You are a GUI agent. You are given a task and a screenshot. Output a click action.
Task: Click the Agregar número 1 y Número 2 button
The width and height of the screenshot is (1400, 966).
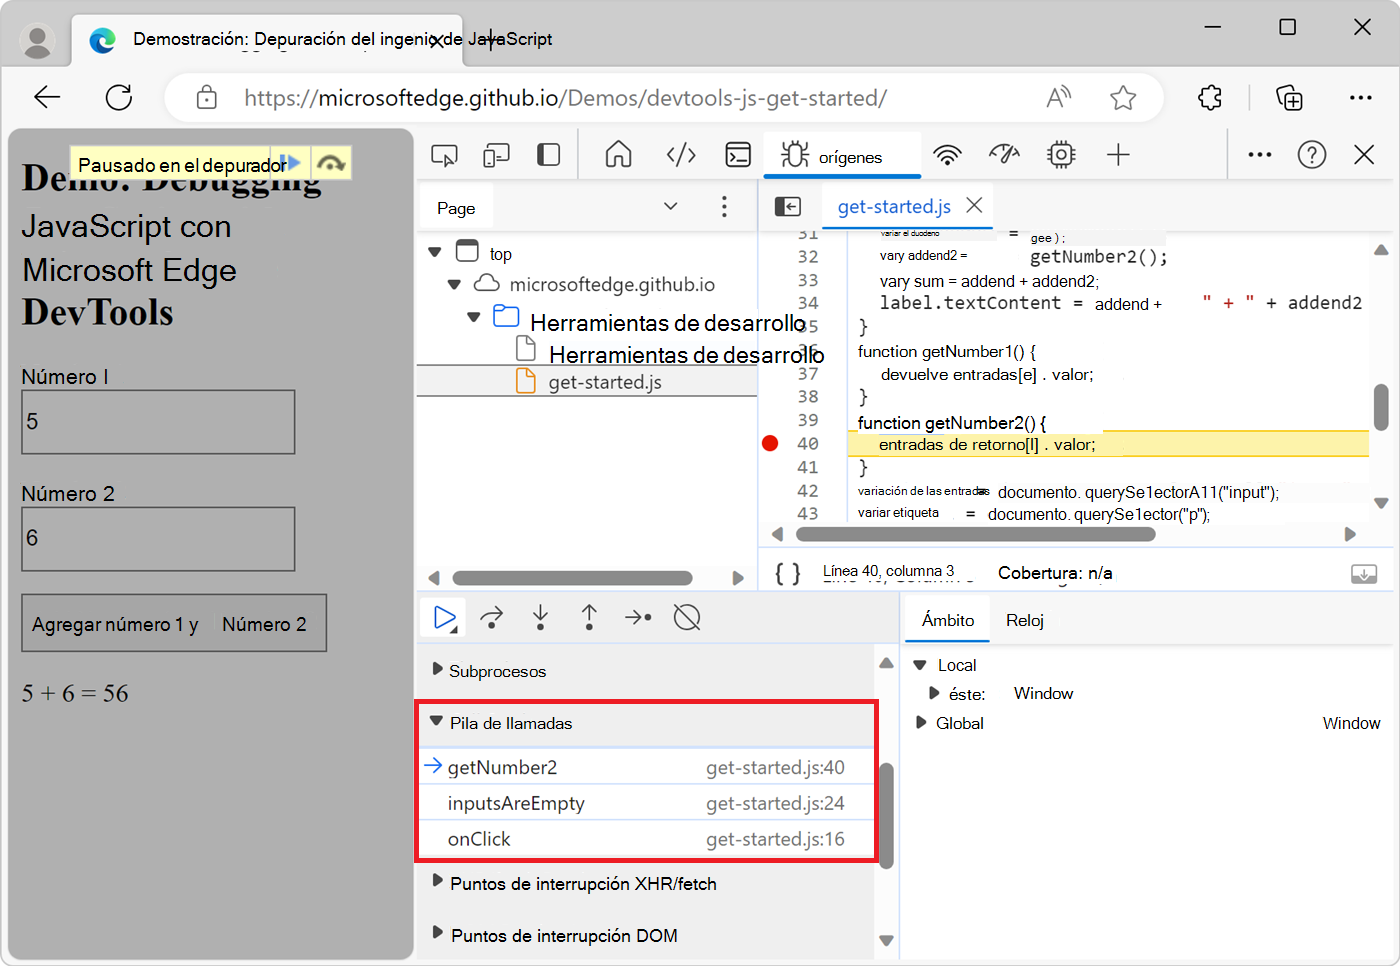174,624
